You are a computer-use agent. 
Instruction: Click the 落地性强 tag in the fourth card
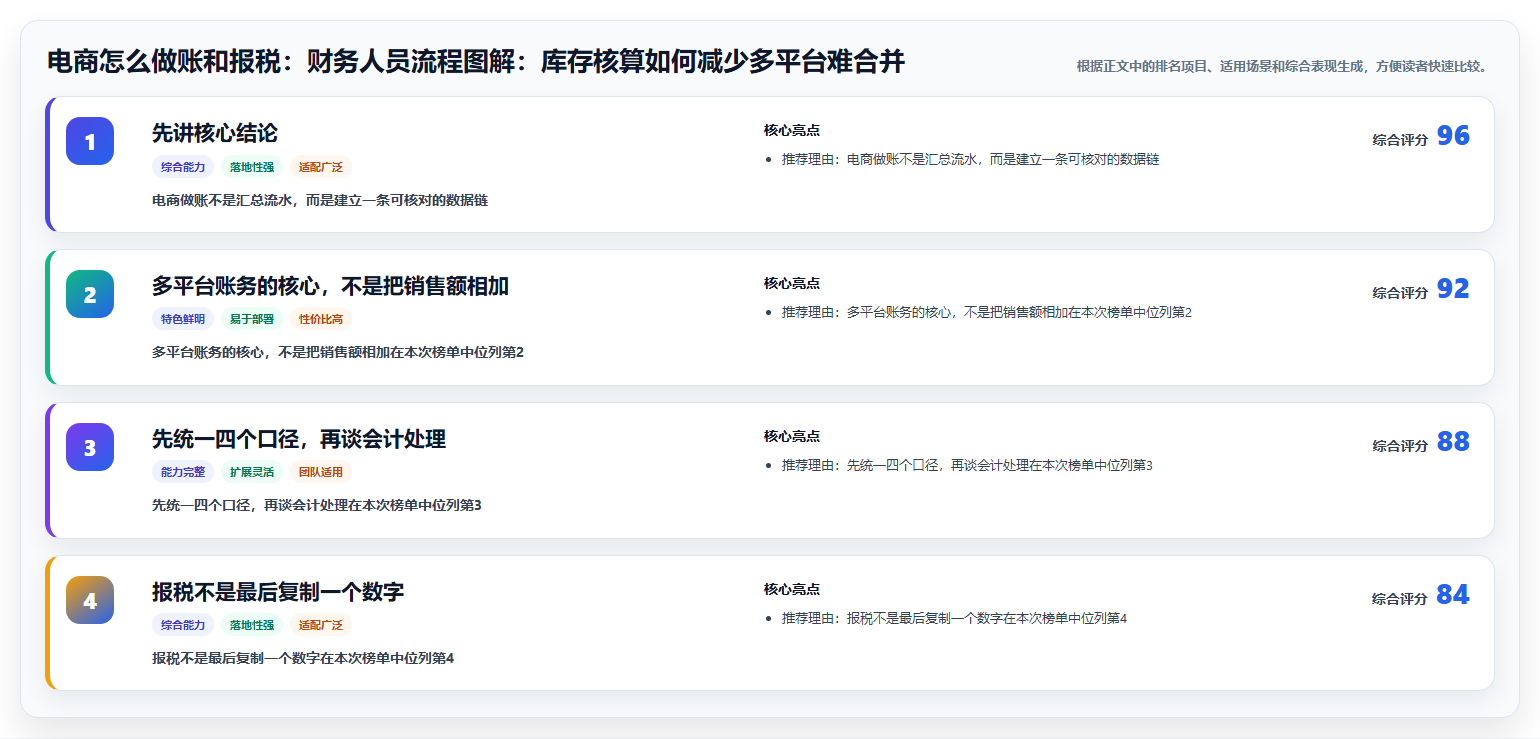(252, 625)
